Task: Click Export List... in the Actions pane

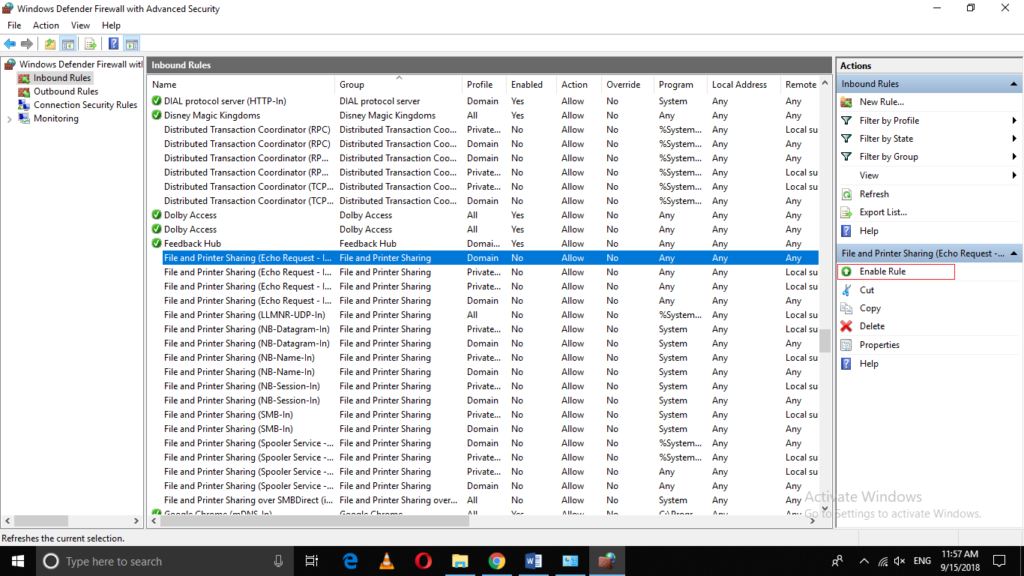Action: (x=882, y=212)
